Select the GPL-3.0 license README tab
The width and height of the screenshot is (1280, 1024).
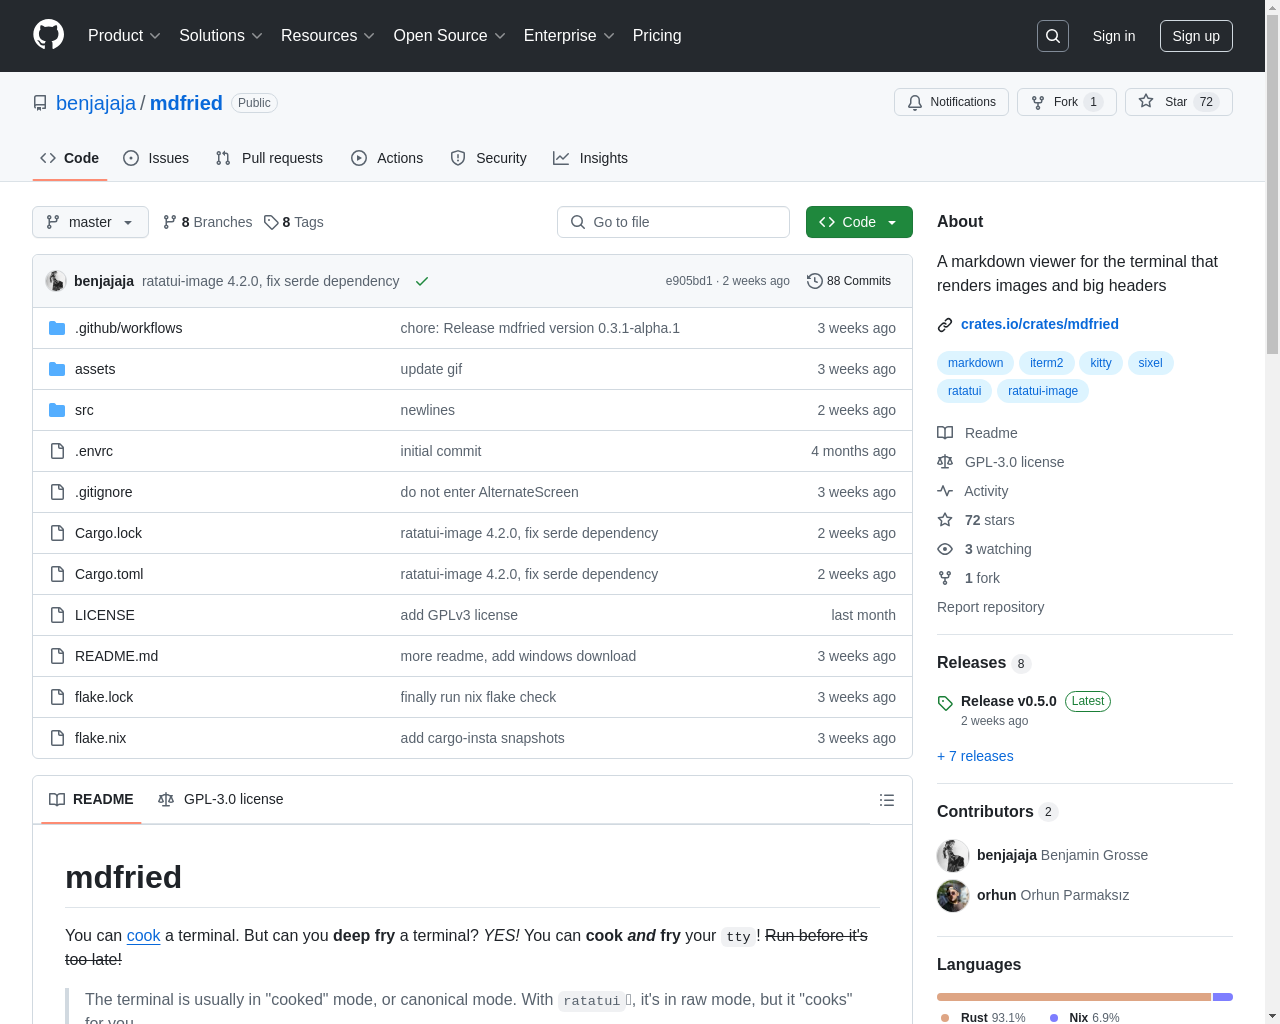(221, 799)
